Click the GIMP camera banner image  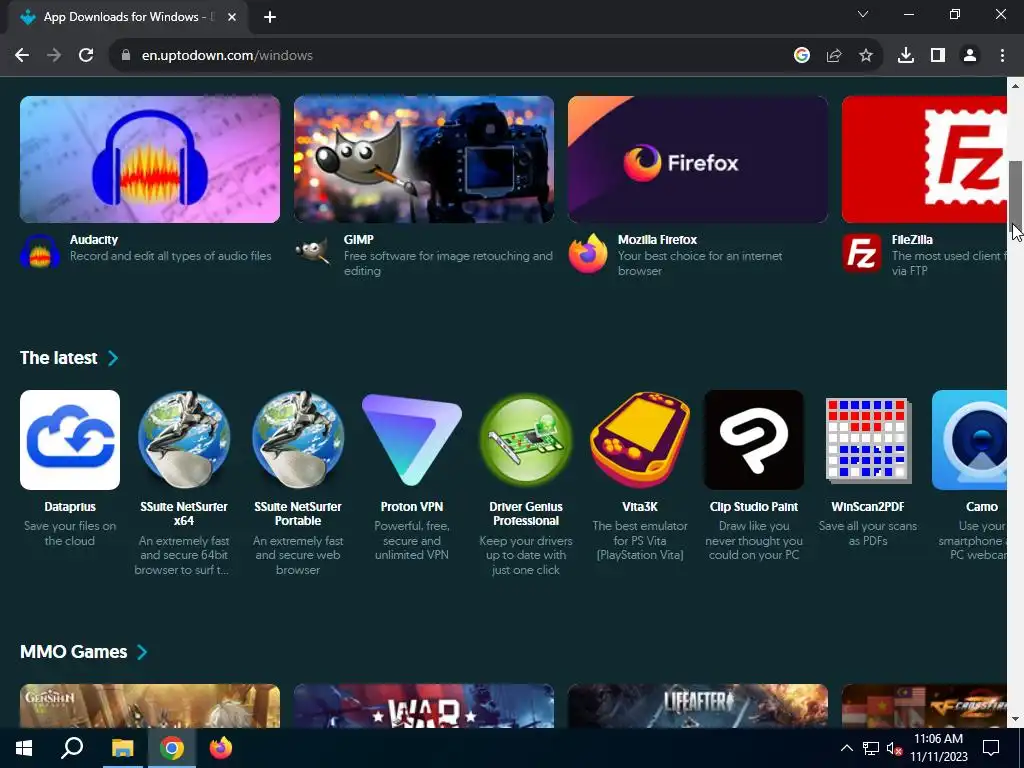(424, 159)
